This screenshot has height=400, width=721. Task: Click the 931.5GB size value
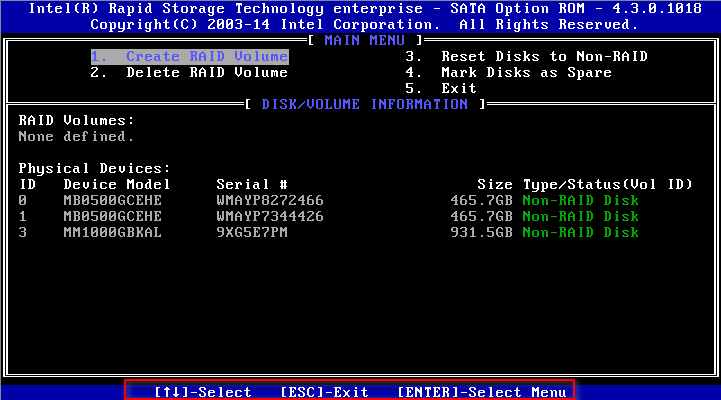click(481, 233)
